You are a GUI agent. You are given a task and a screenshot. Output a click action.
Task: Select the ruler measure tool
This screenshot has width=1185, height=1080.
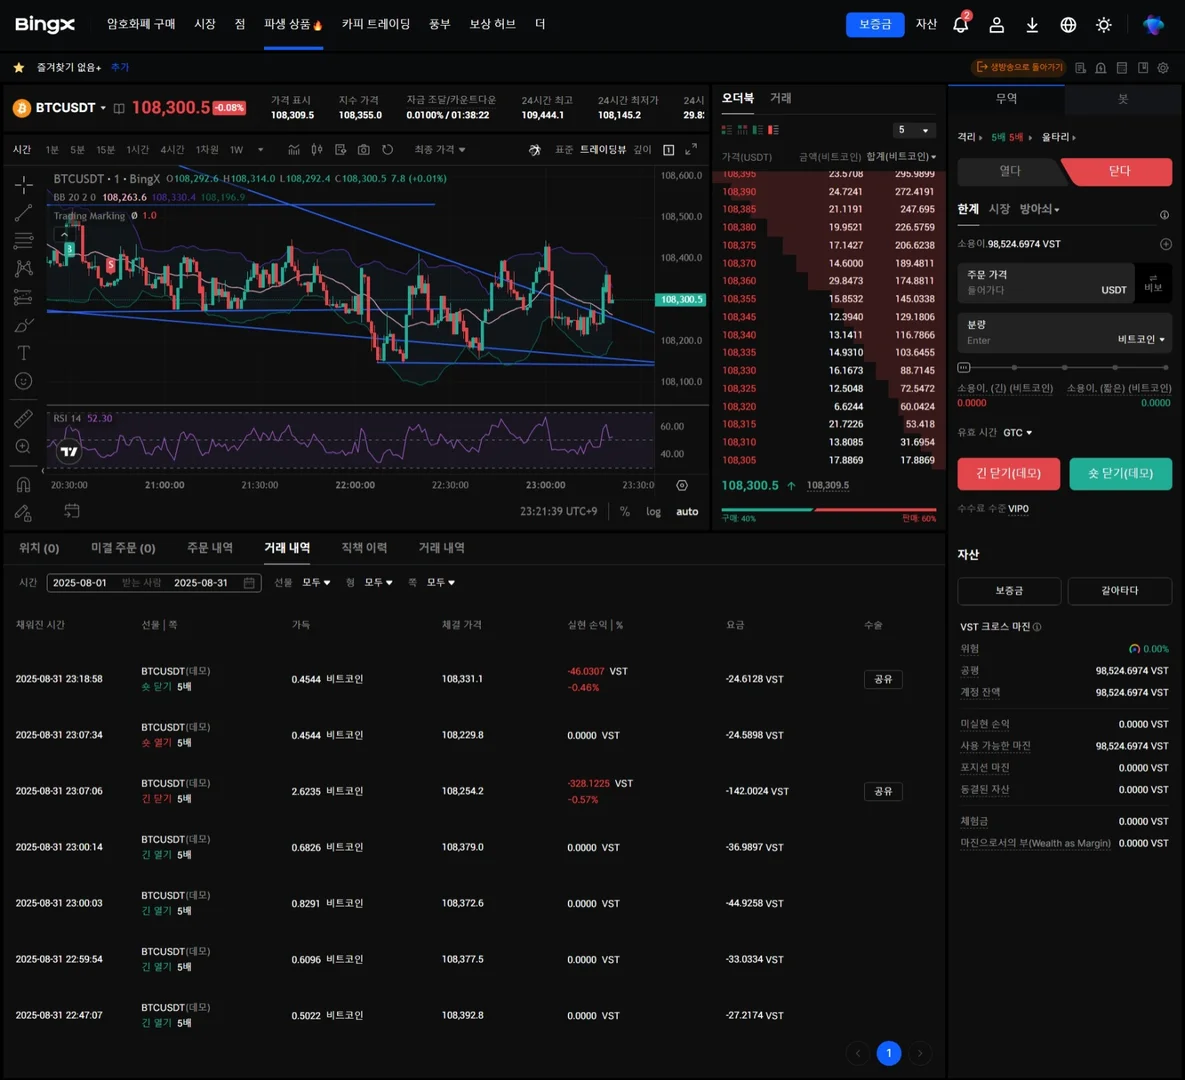[x=23, y=418]
